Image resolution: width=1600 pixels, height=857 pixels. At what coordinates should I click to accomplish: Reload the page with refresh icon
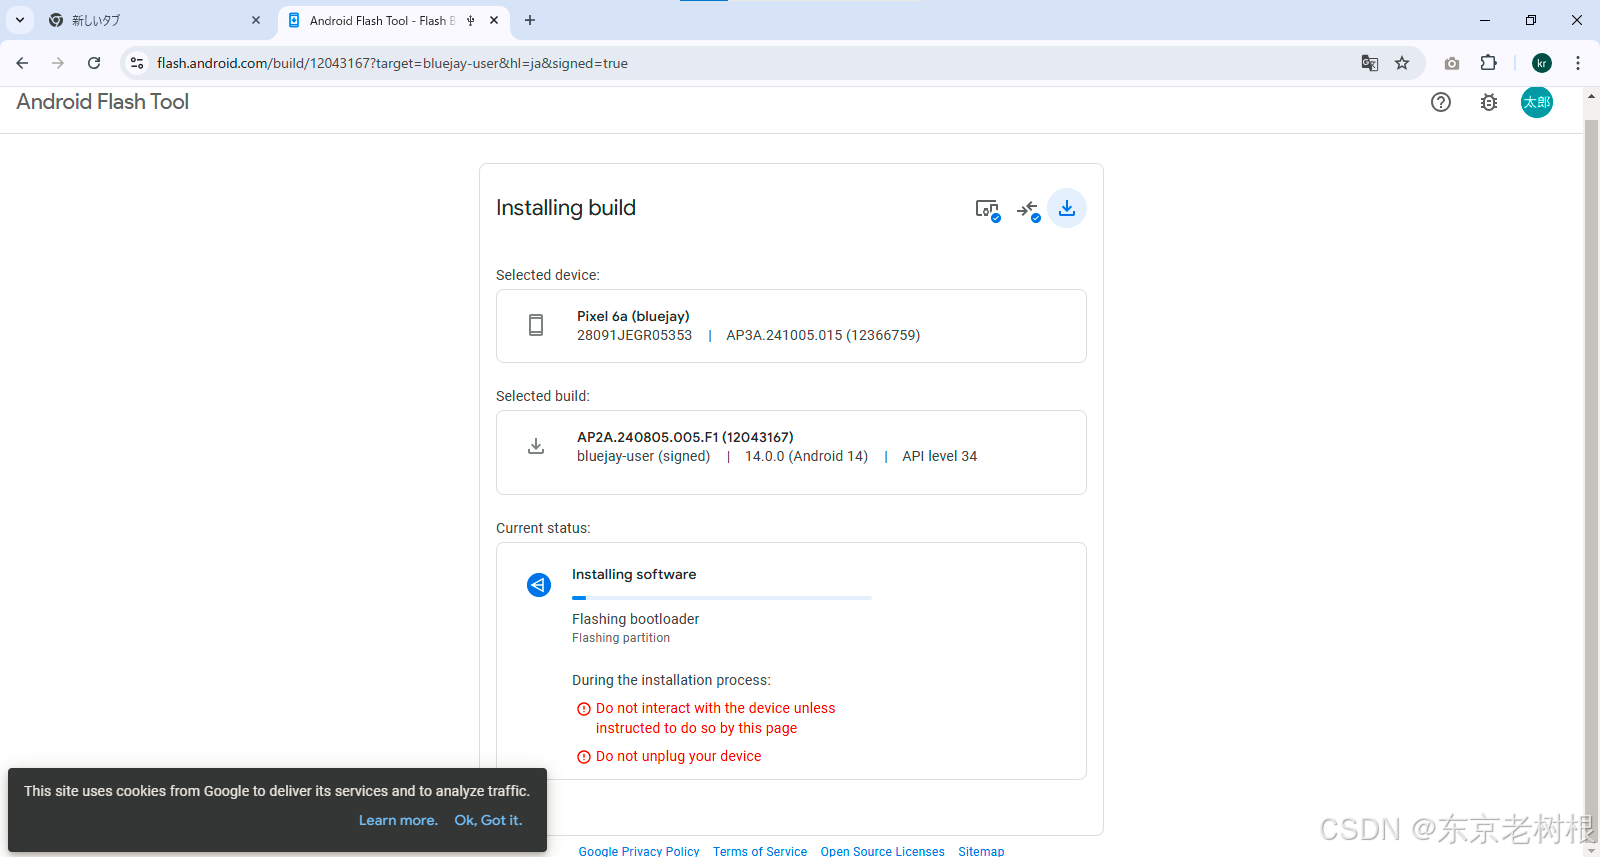[94, 63]
